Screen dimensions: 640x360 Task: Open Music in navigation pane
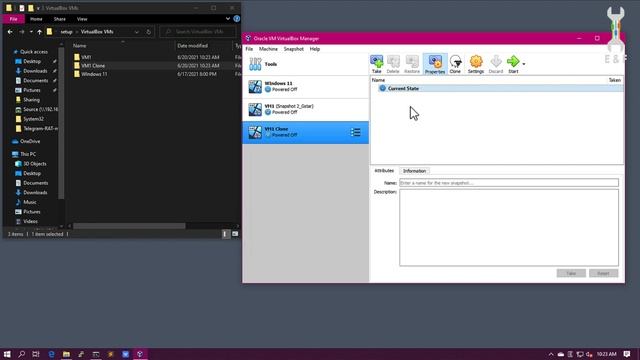pos(30,202)
